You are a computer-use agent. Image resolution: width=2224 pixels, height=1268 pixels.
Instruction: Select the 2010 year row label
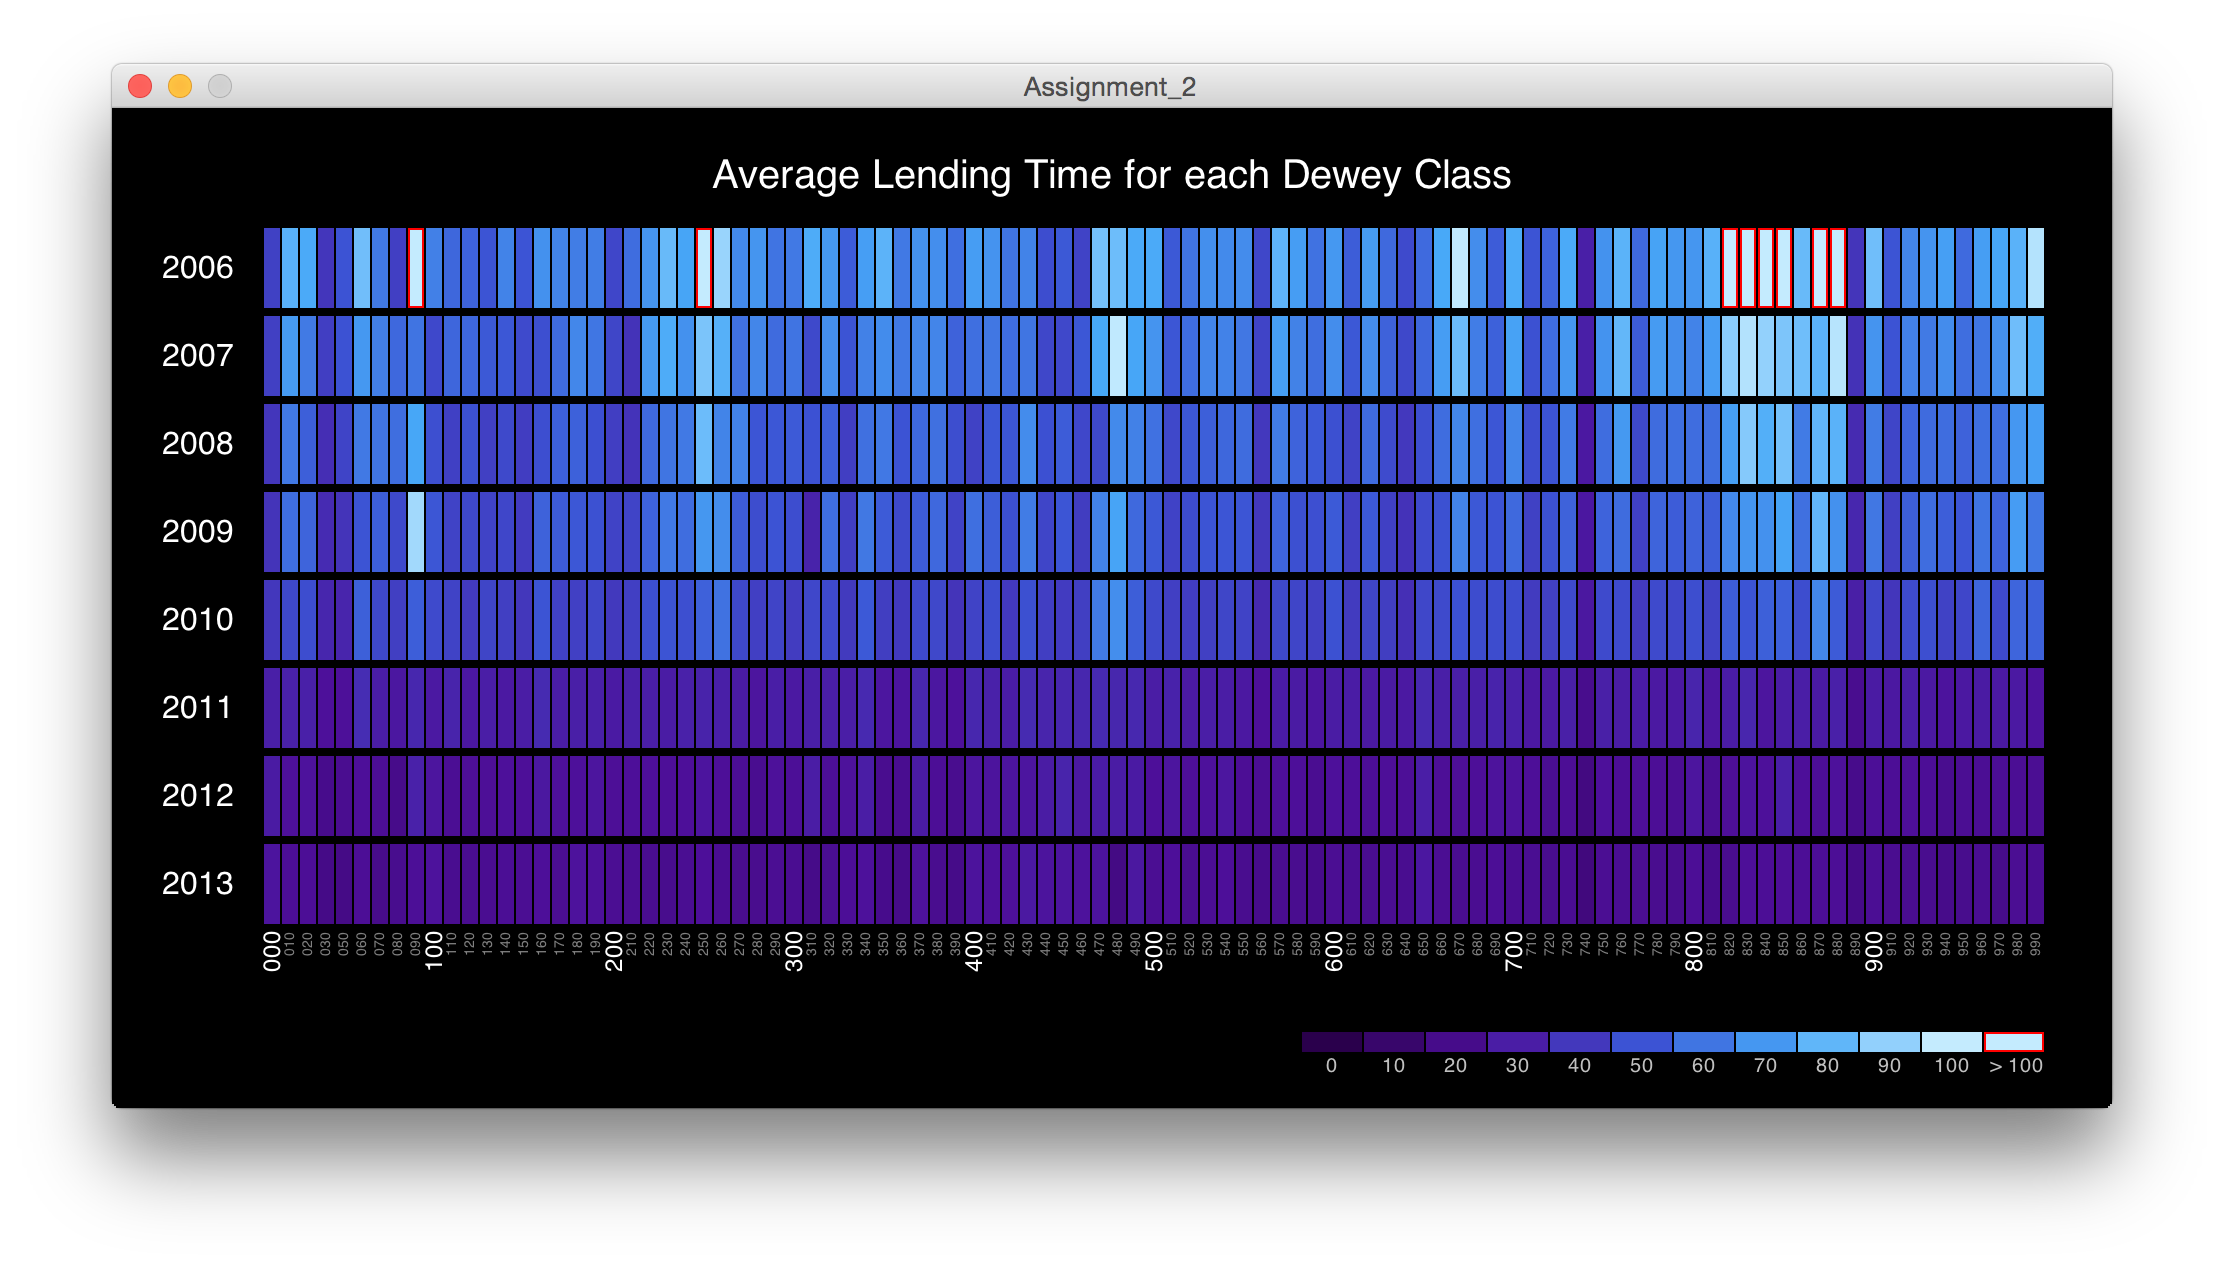tap(197, 620)
